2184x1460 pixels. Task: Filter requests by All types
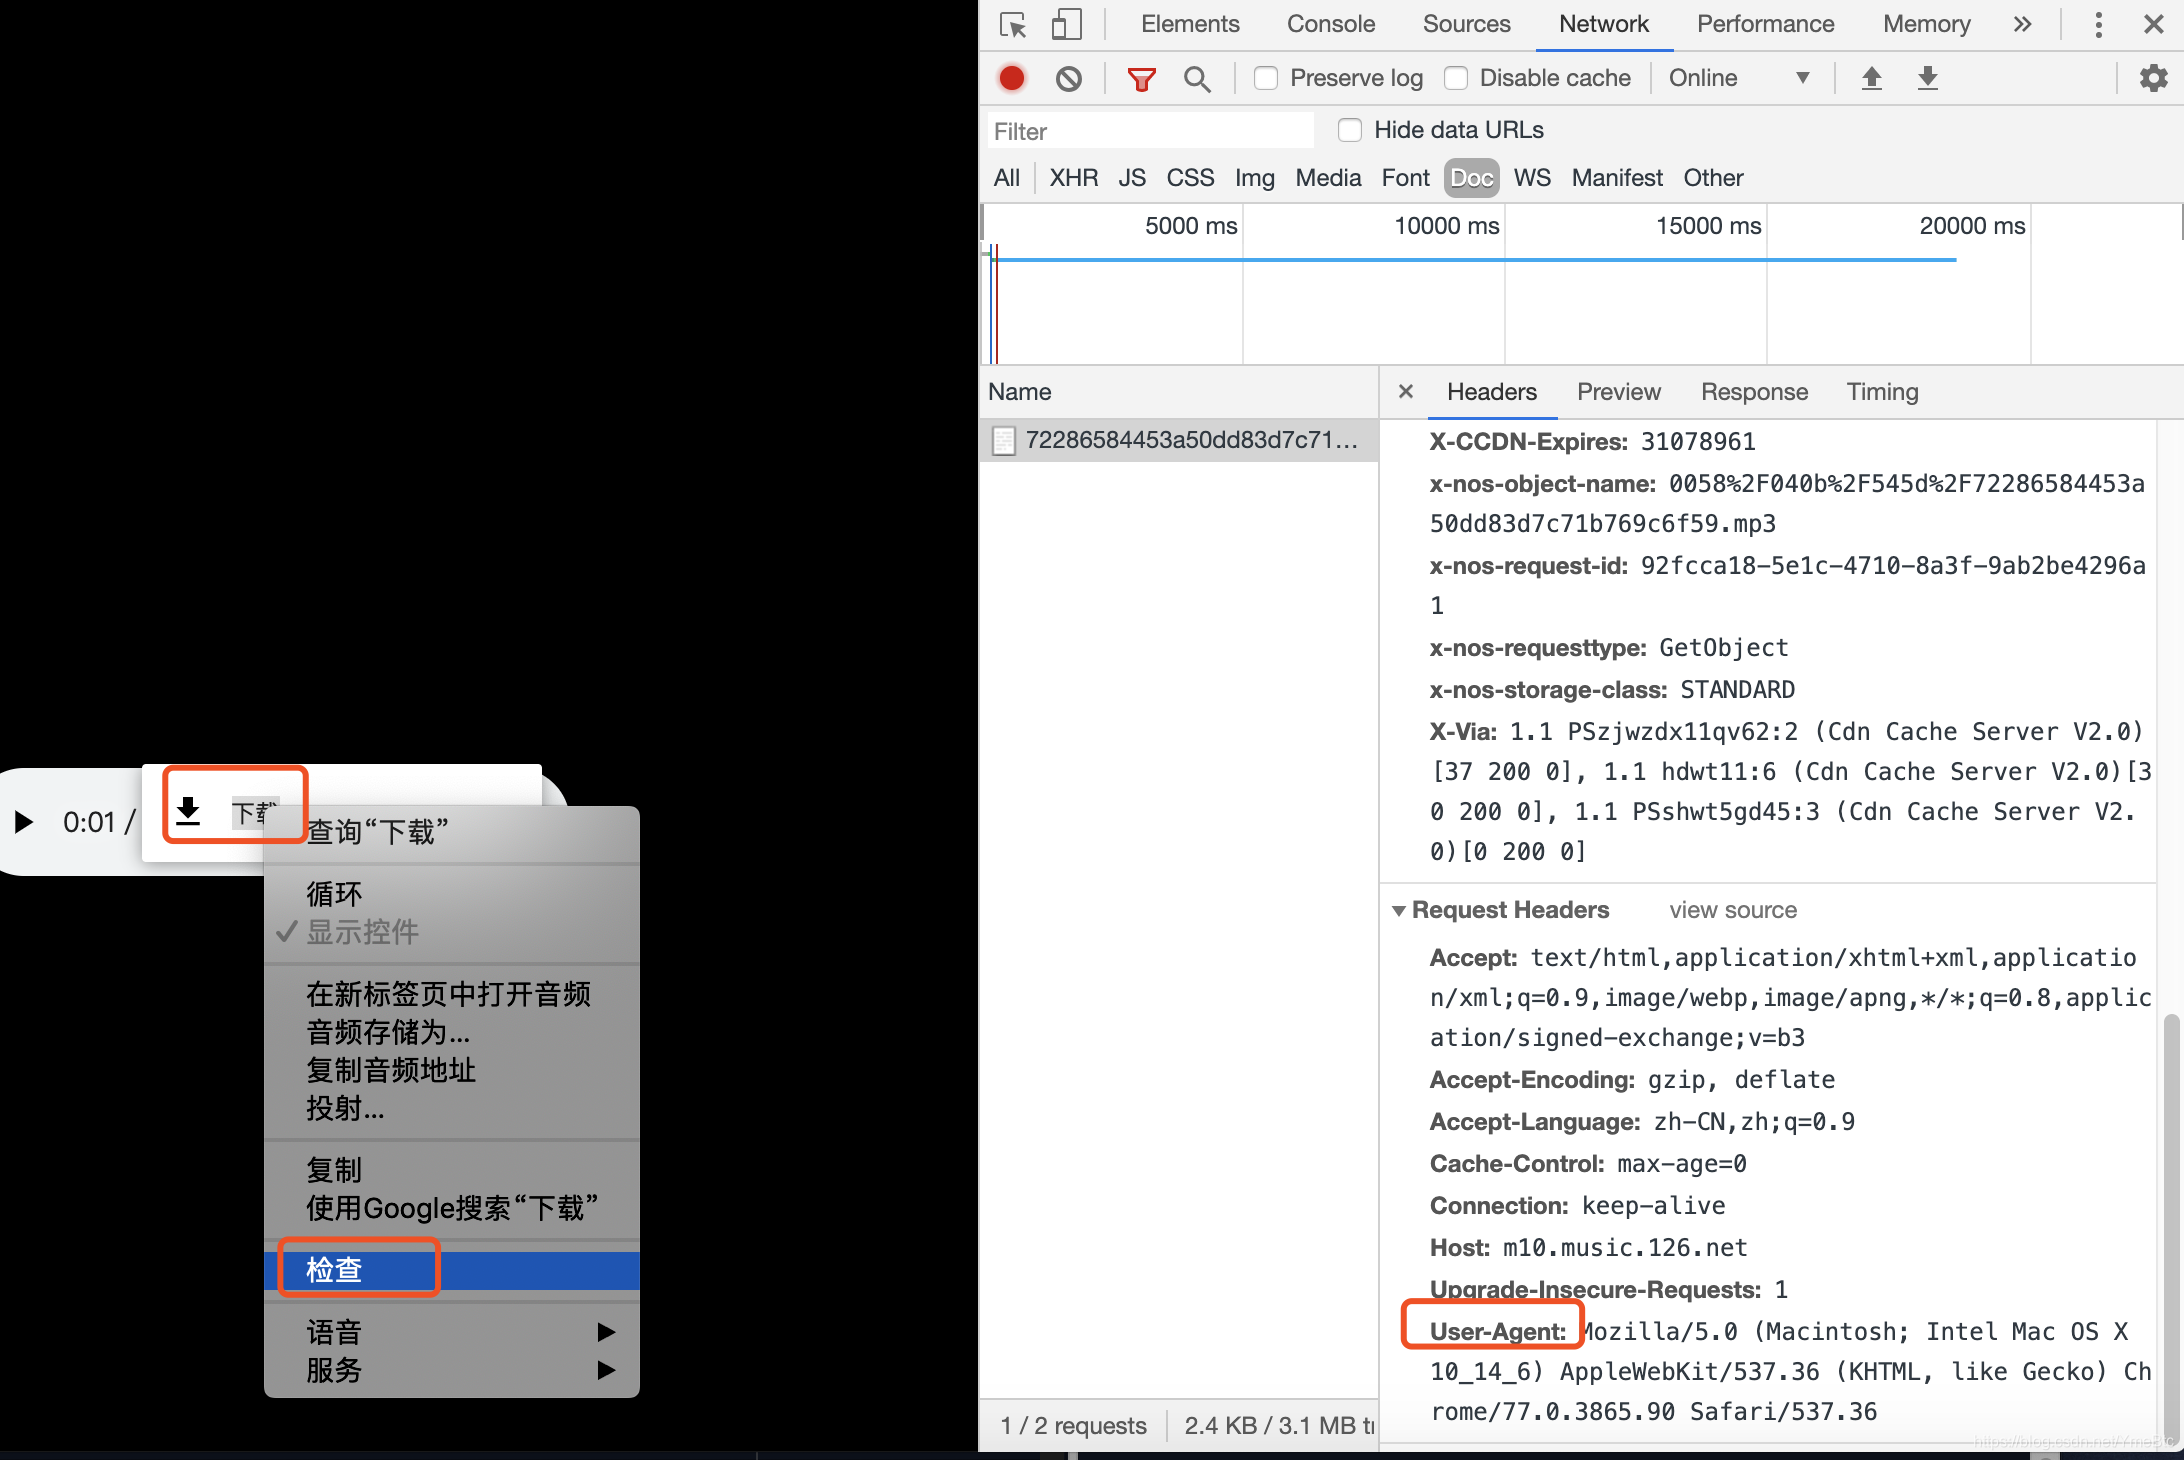point(1007,178)
